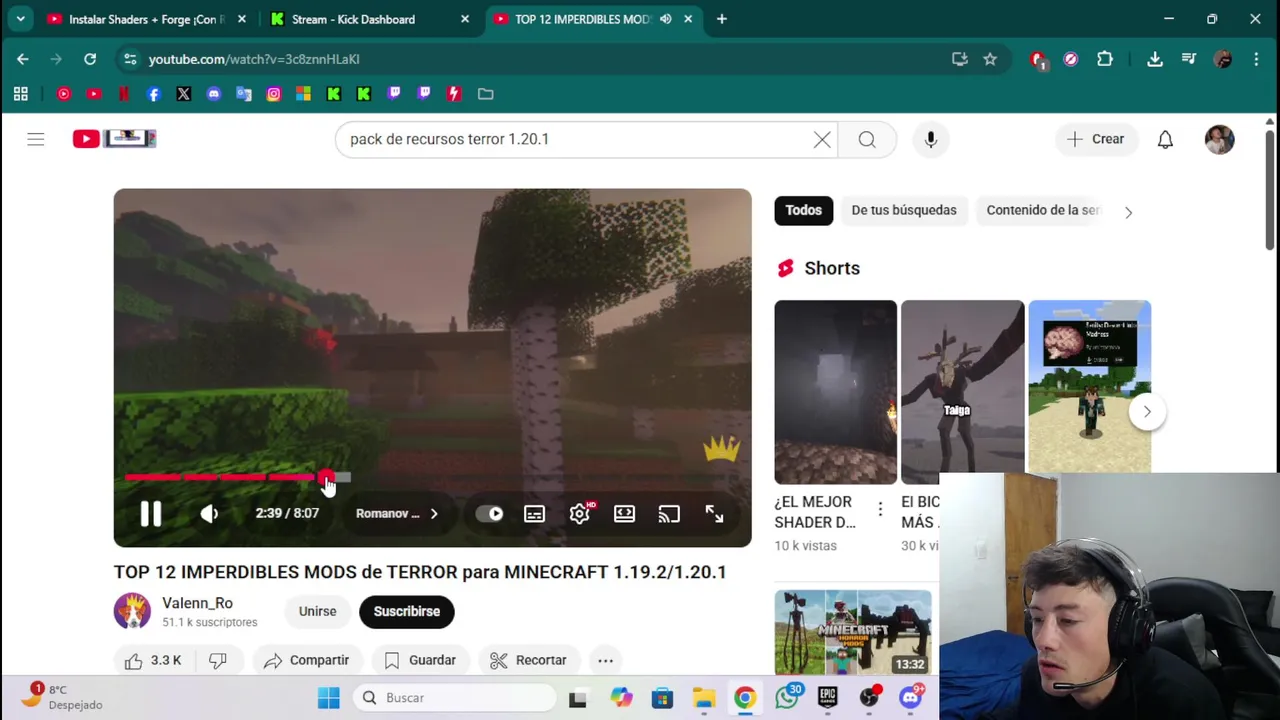Expand the Romanov chapter list
This screenshot has width=1280, height=720.
pos(397,514)
